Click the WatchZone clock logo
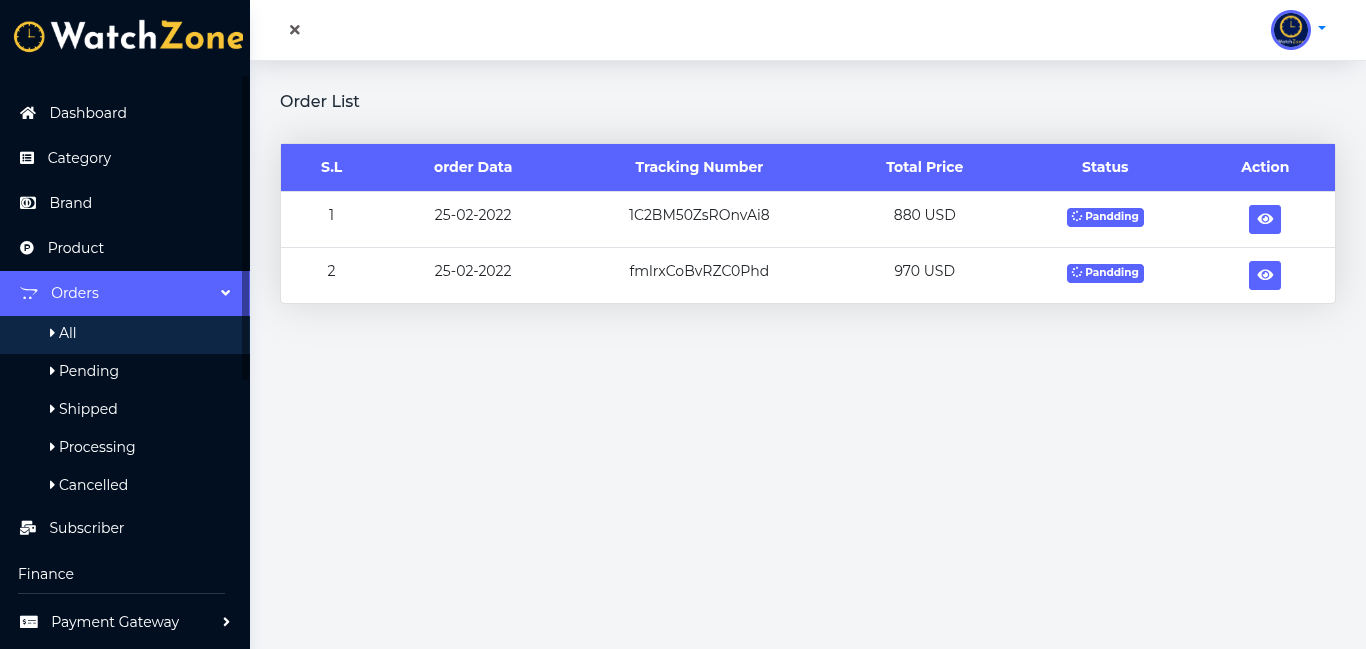Viewport: 1366px width, 649px height. (30, 37)
